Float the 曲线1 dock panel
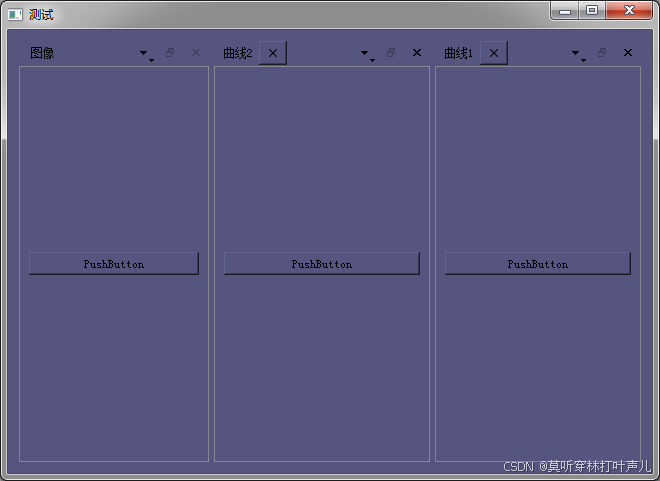The width and height of the screenshot is (660, 481). click(x=602, y=53)
